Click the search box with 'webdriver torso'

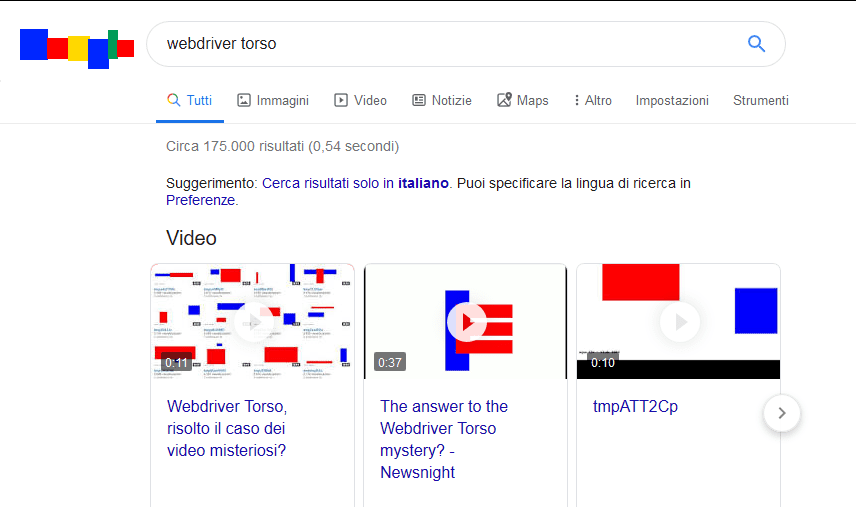click(x=440, y=44)
